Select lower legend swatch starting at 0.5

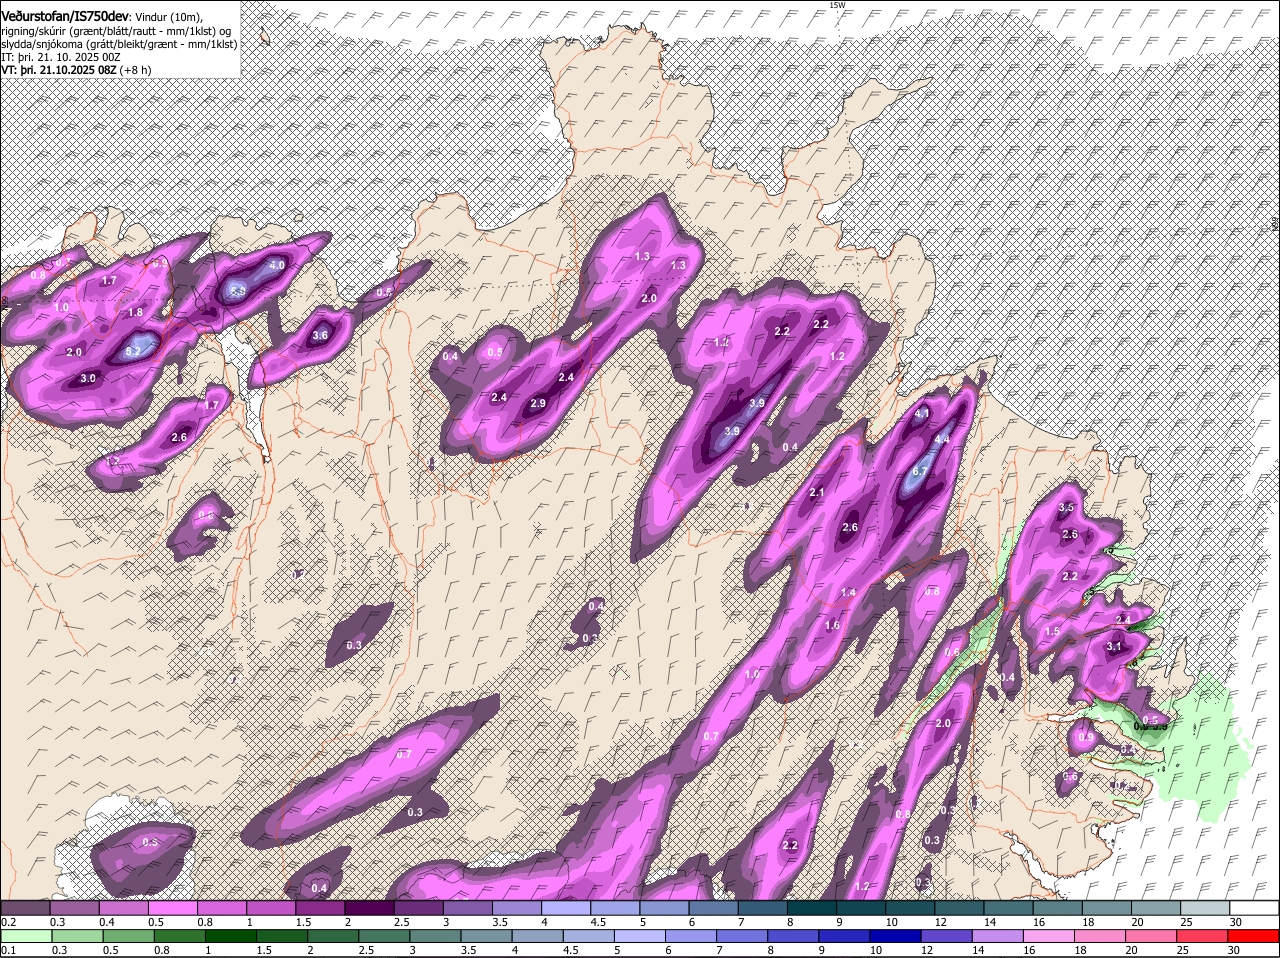128,936
